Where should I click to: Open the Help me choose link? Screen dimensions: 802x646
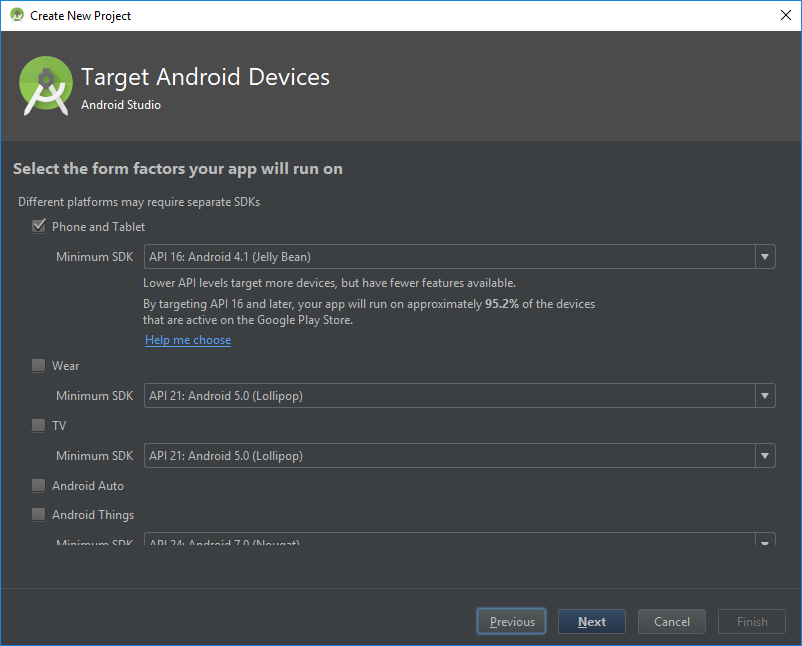(188, 340)
